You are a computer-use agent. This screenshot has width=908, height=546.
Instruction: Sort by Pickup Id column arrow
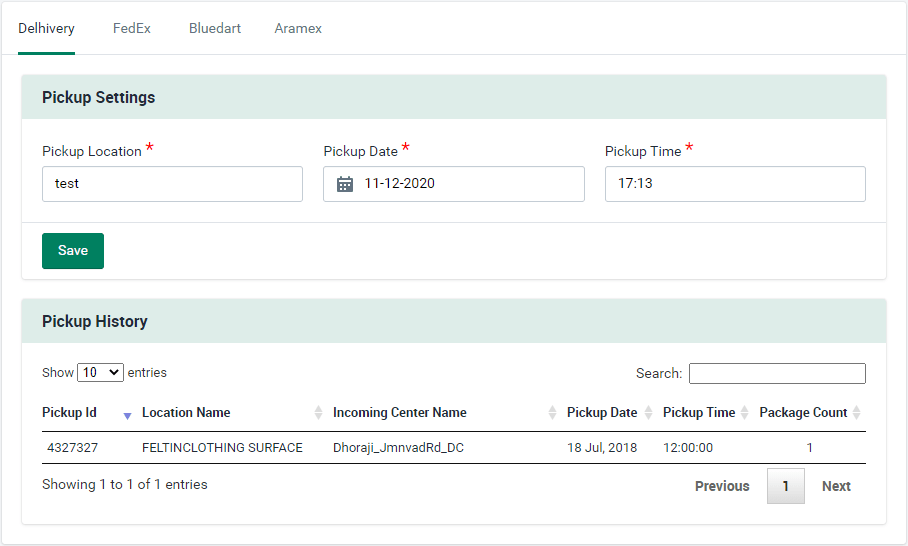(x=127, y=414)
